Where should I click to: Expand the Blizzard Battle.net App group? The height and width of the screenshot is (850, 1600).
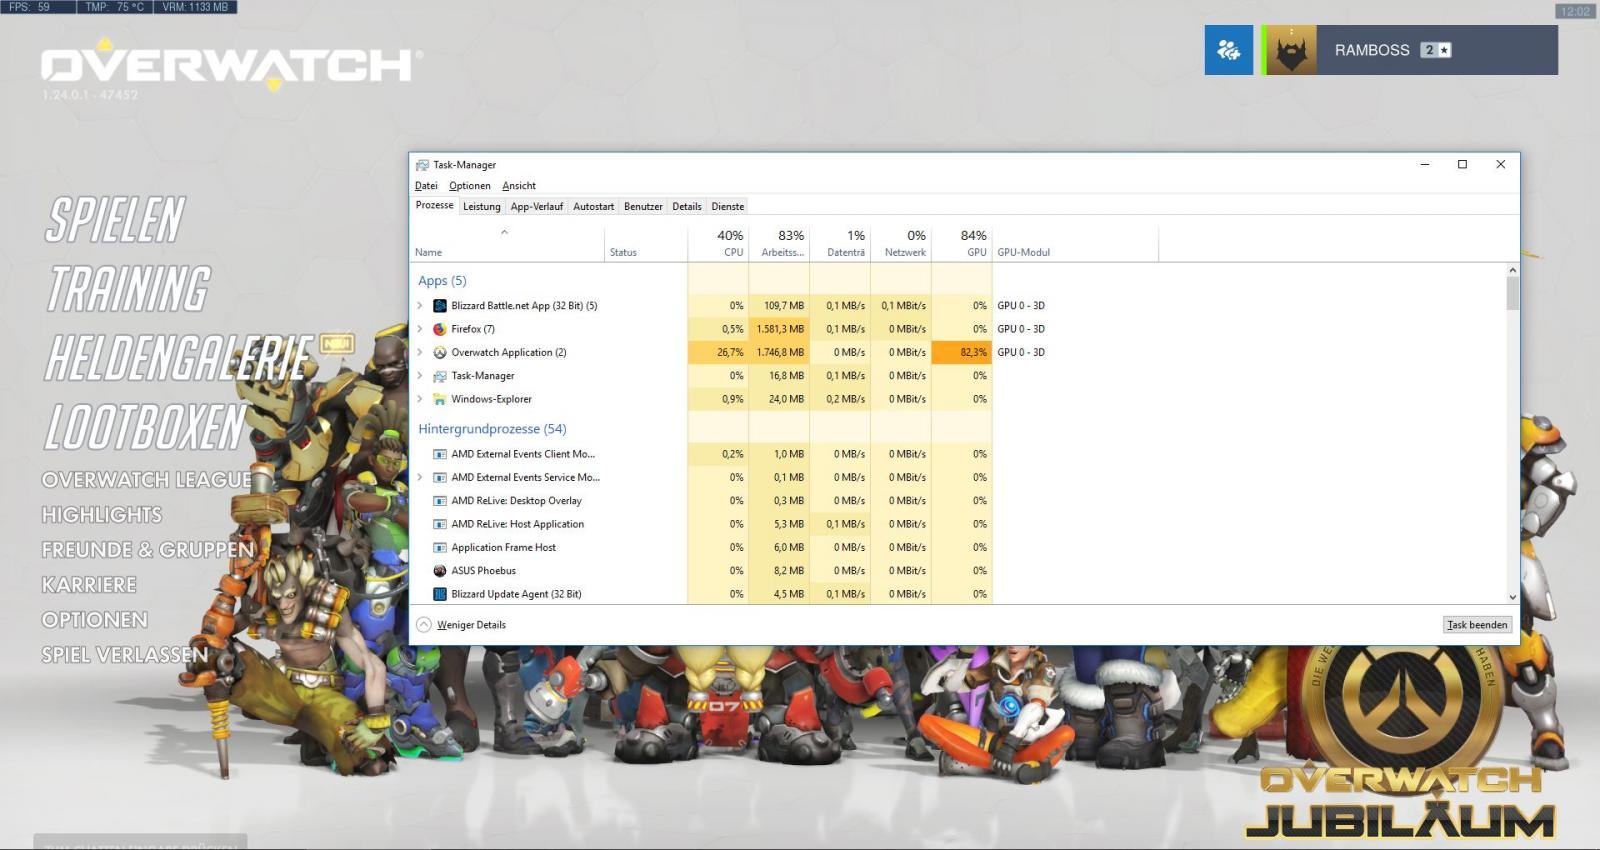(420, 306)
